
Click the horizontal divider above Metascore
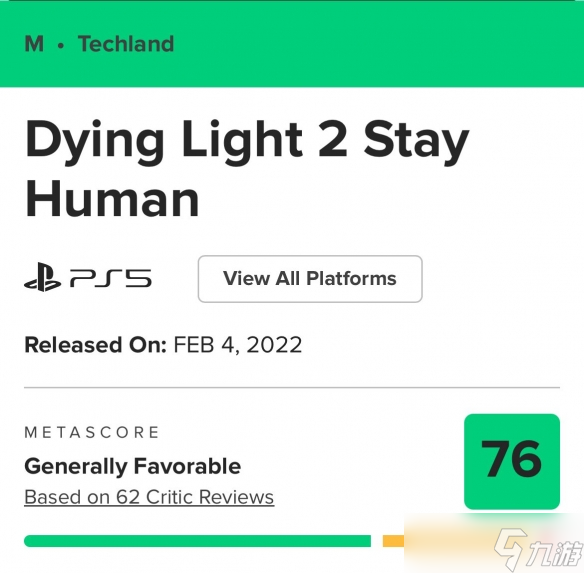pyautogui.click(x=292, y=387)
